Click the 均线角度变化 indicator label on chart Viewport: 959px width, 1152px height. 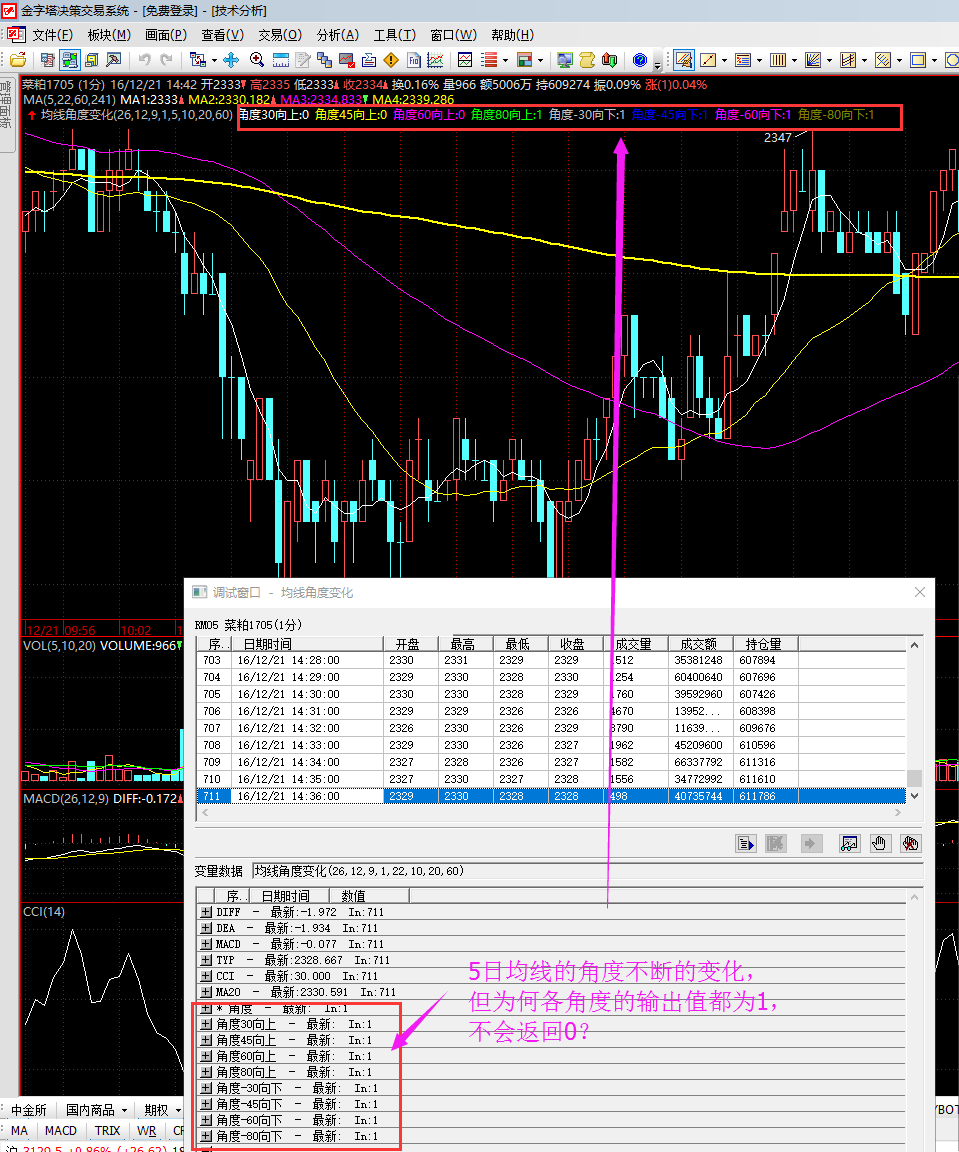tap(136, 115)
